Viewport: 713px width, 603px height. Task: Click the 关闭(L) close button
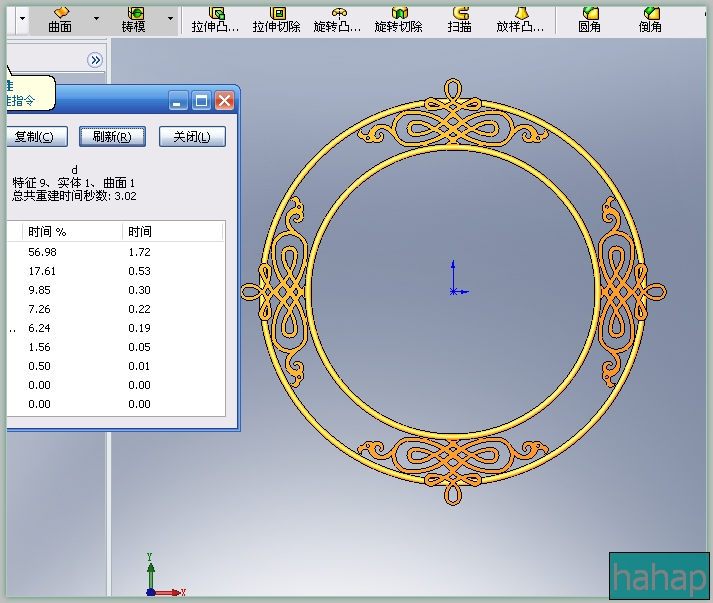coord(192,136)
